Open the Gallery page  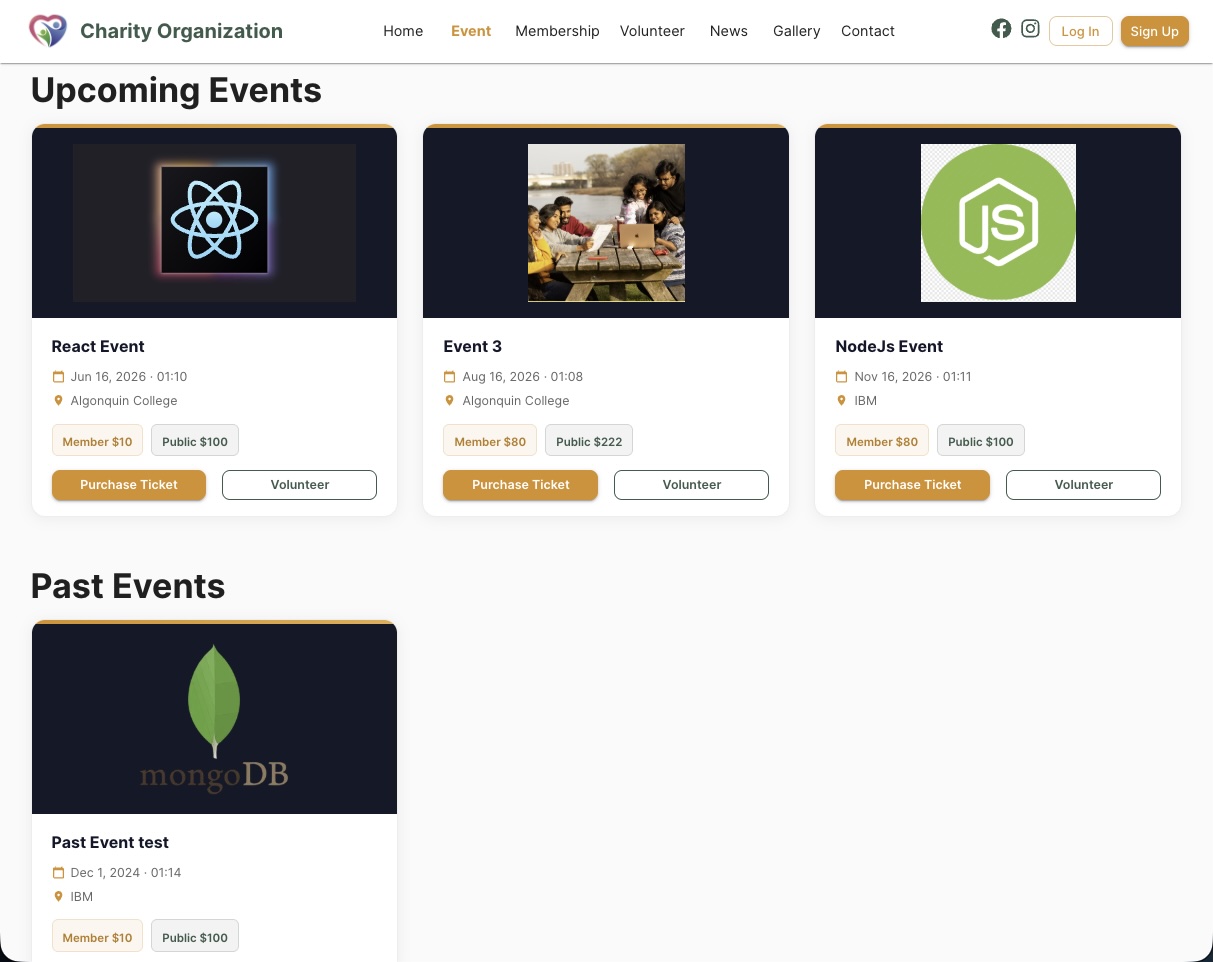797,31
